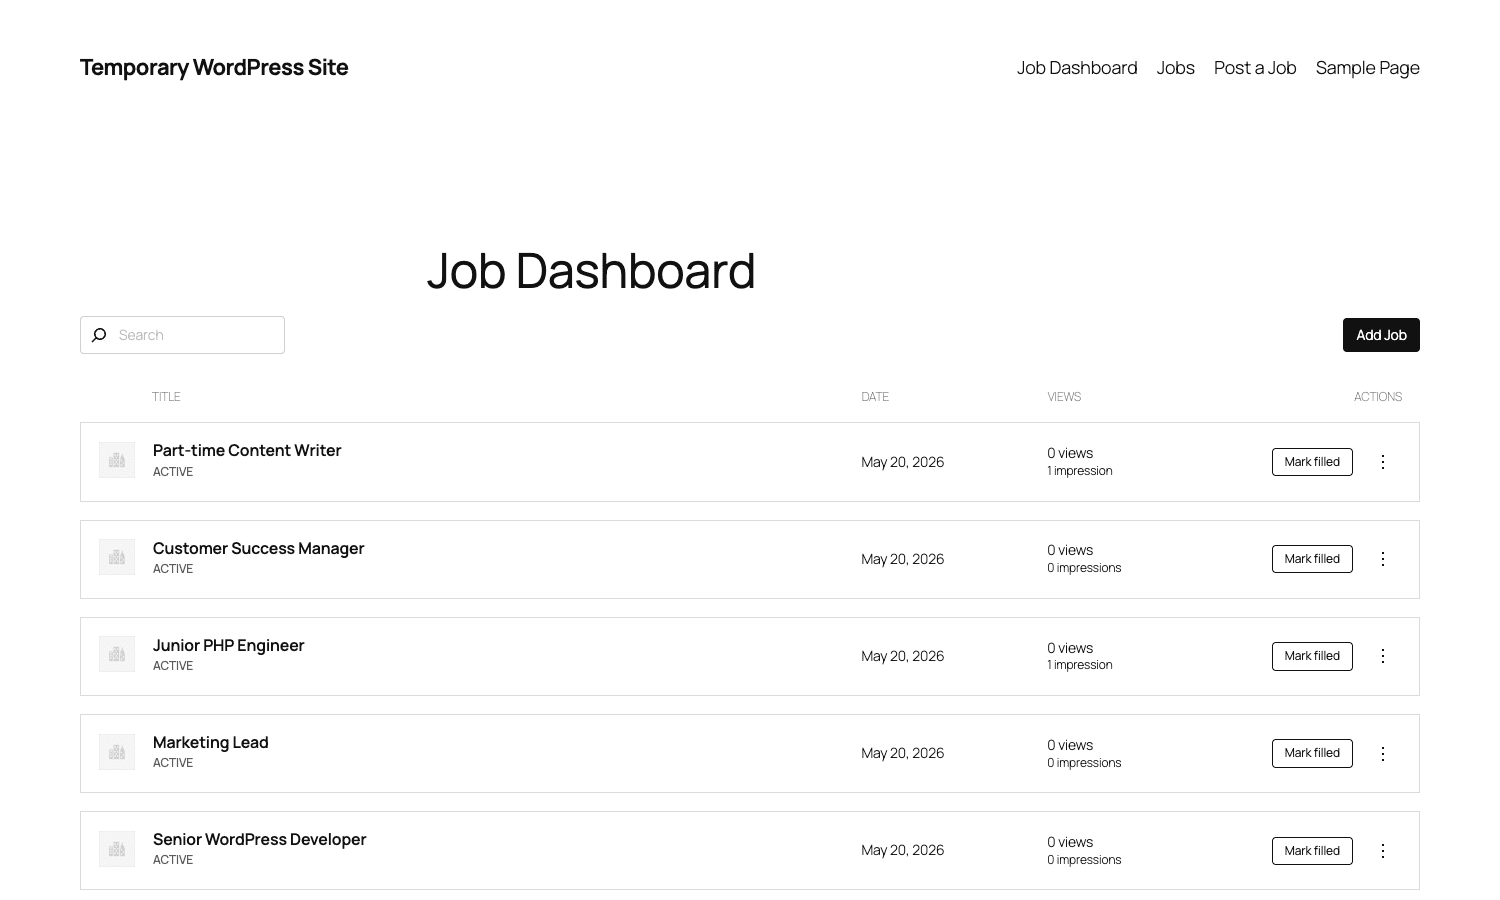1500x900 pixels.
Task: Click the search magnifier icon
Action: [x=99, y=335]
